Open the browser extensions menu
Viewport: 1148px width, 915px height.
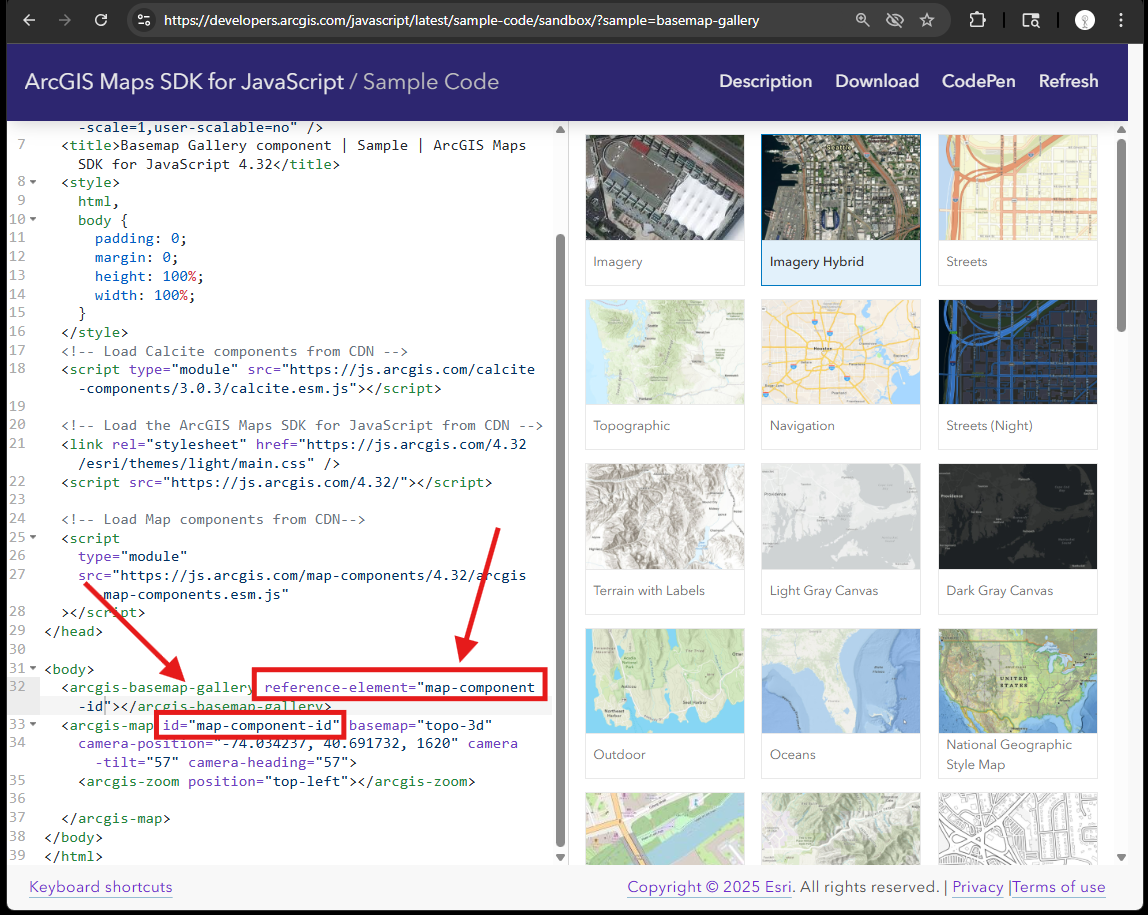pos(977,20)
